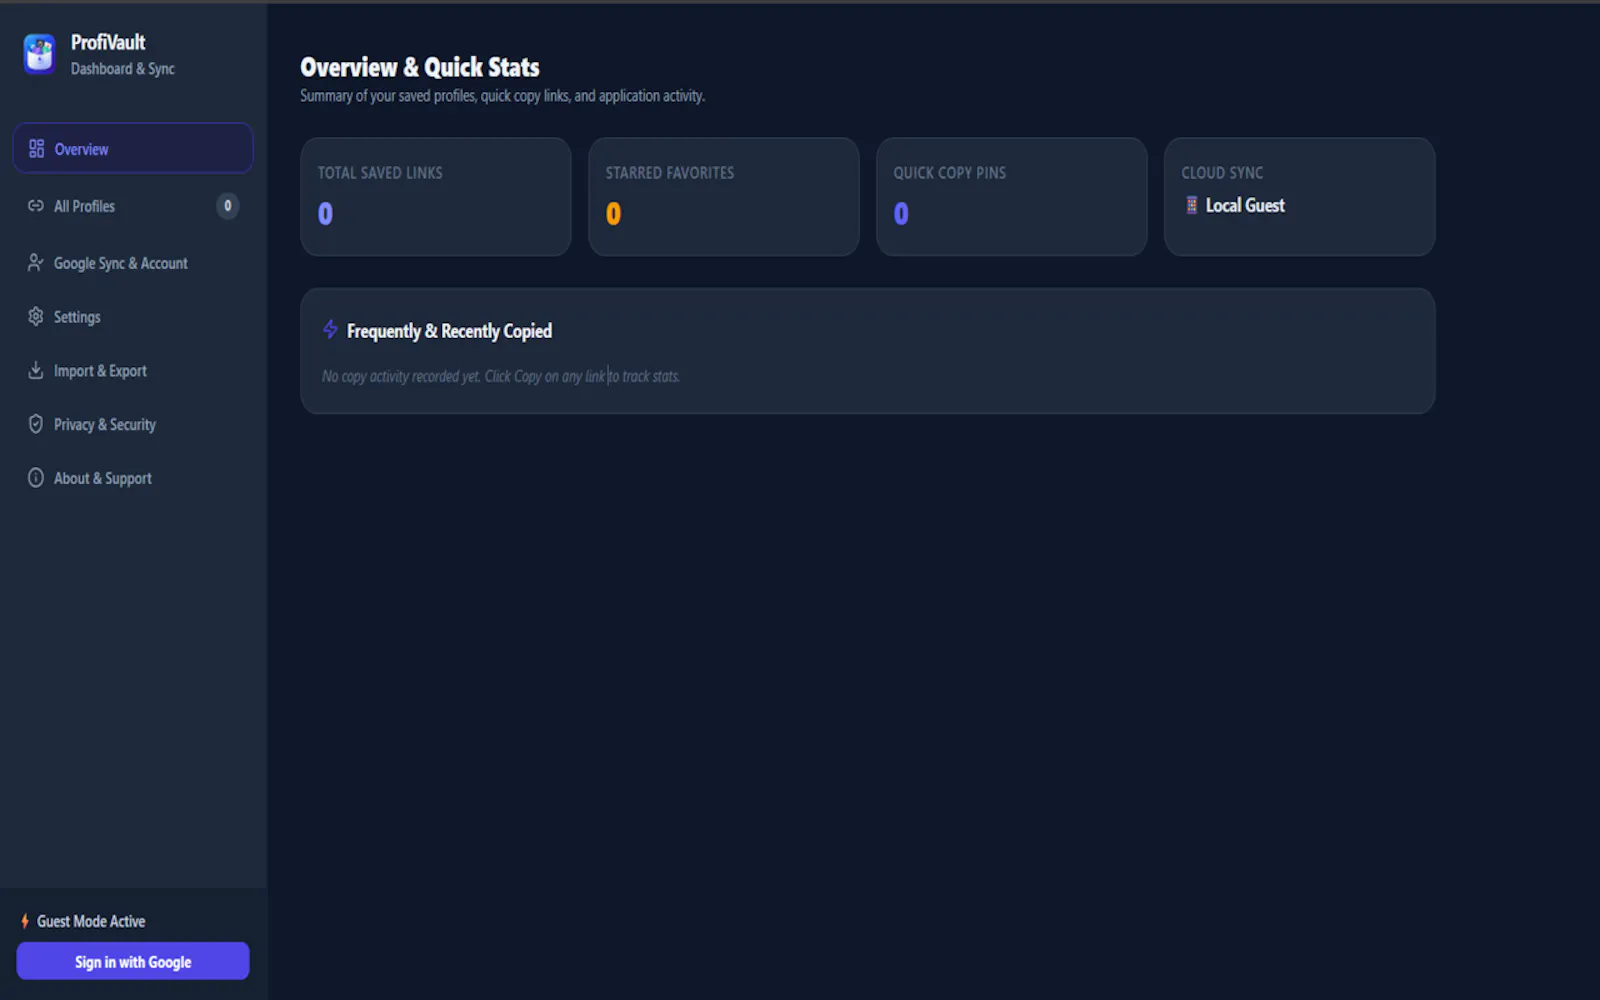Click the All Profiles link icon
Viewport: 1600px width, 1000px height.
click(x=36, y=206)
